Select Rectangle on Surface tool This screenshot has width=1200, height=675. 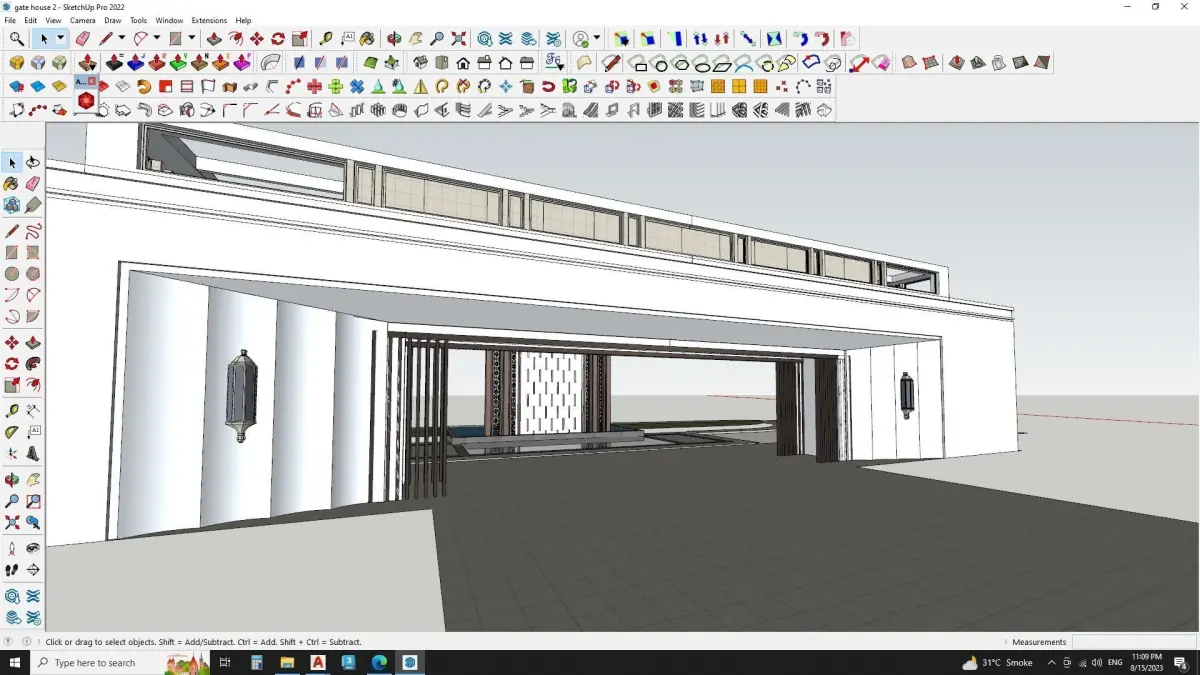[x=639, y=62]
